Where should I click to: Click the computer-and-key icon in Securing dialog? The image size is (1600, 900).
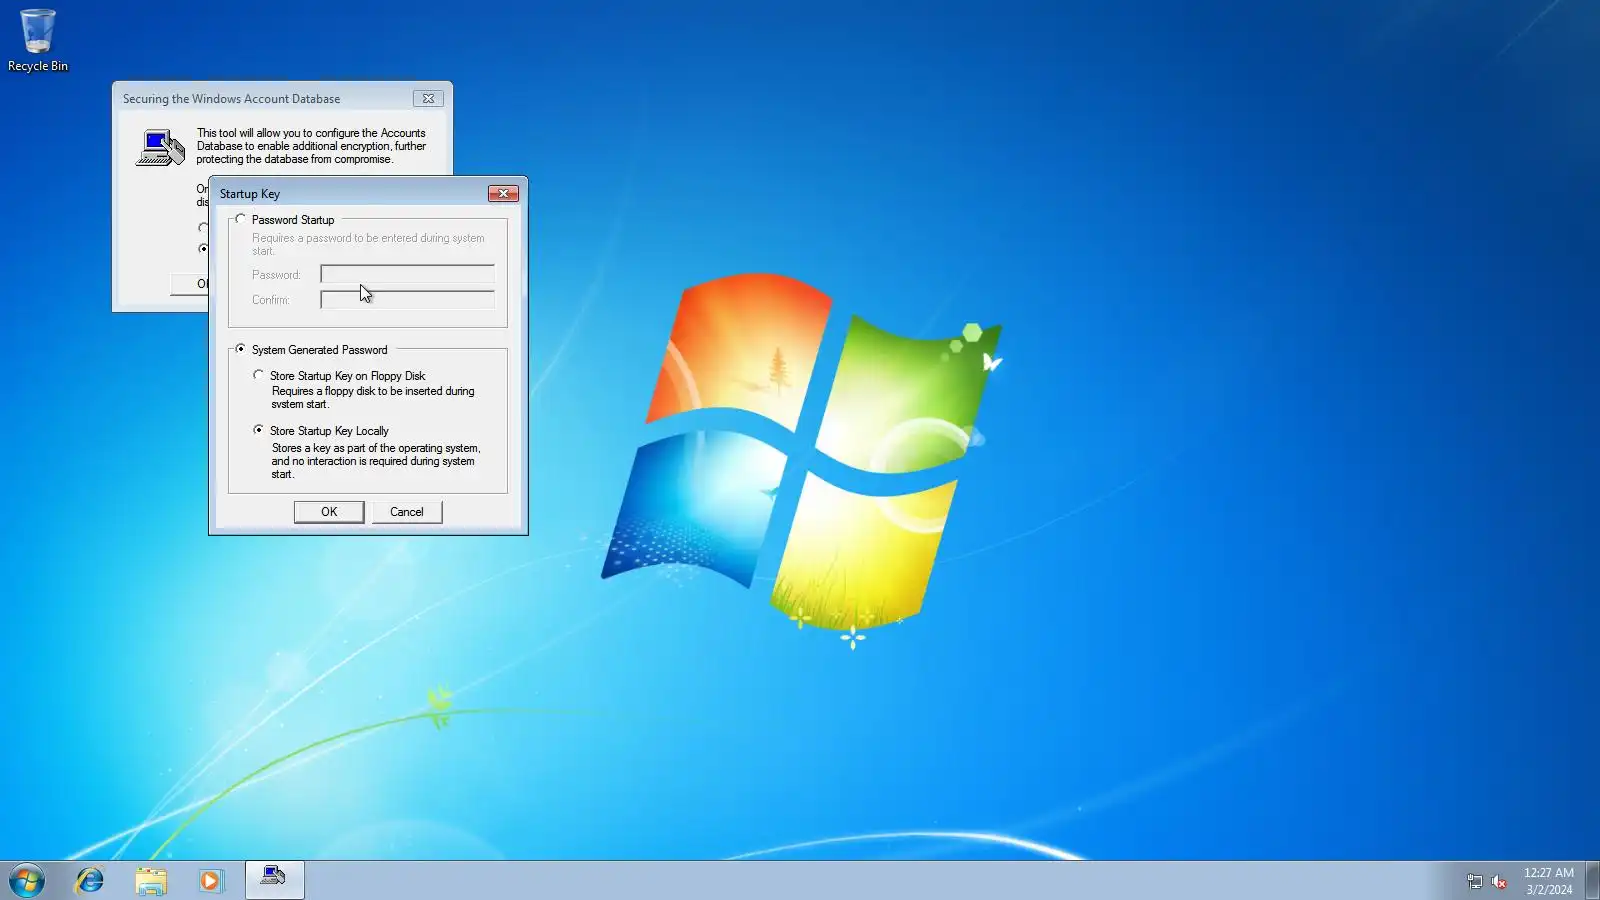click(x=160, y=148)
